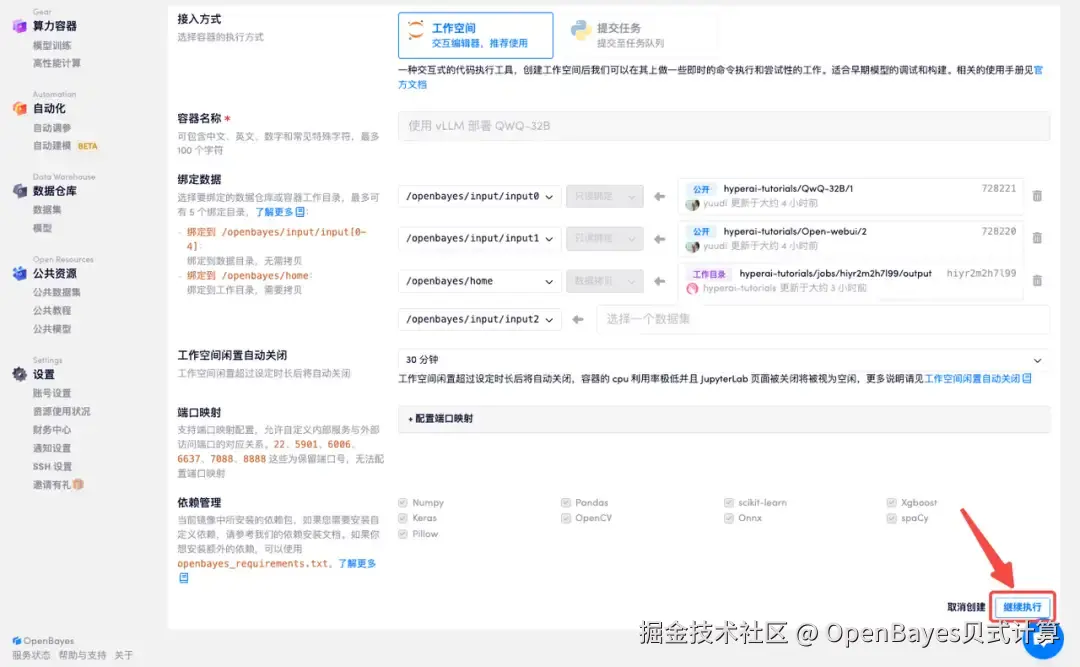Viewport: 1080px width, 667px height.
Task: Toggle the OpenCV checkbox
Action: [x=565, y=518]
